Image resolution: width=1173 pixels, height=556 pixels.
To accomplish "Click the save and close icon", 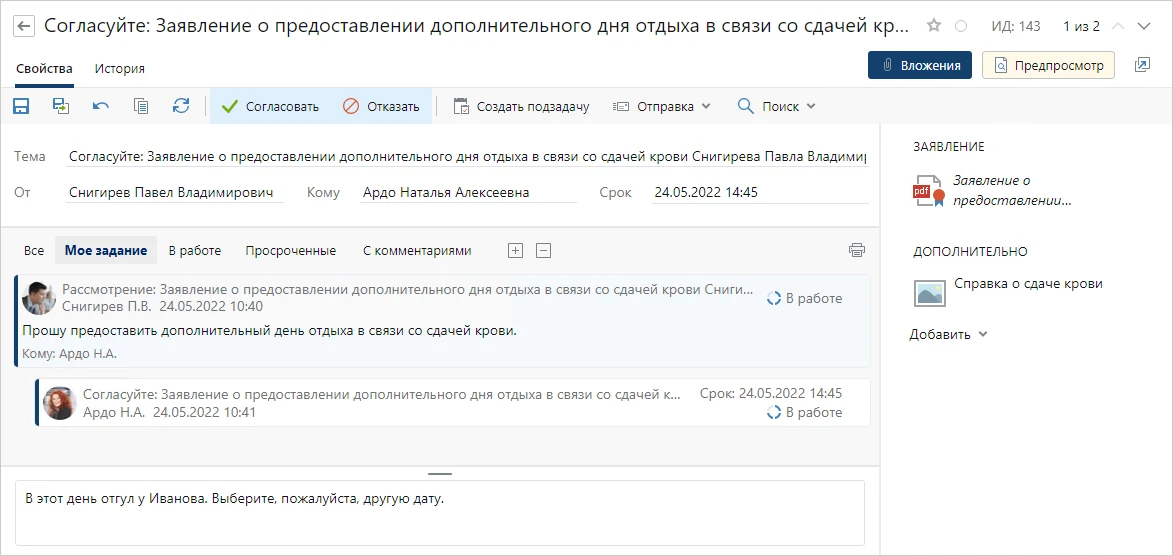I will coord(61,106).
